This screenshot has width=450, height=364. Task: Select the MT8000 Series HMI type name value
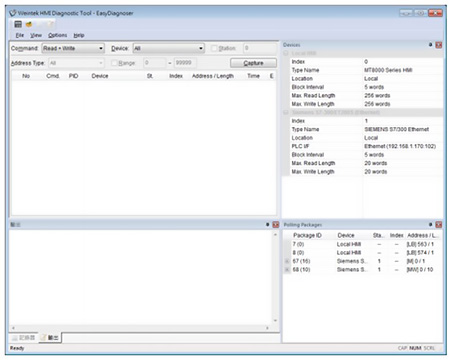pyautogui.click(x=388, y=70)
